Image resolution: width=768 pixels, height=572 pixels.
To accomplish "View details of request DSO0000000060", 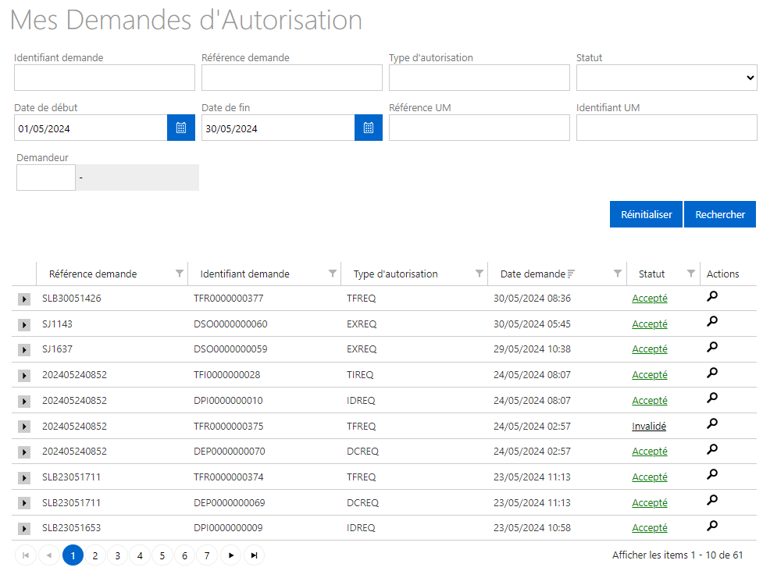I will point(712,321).
